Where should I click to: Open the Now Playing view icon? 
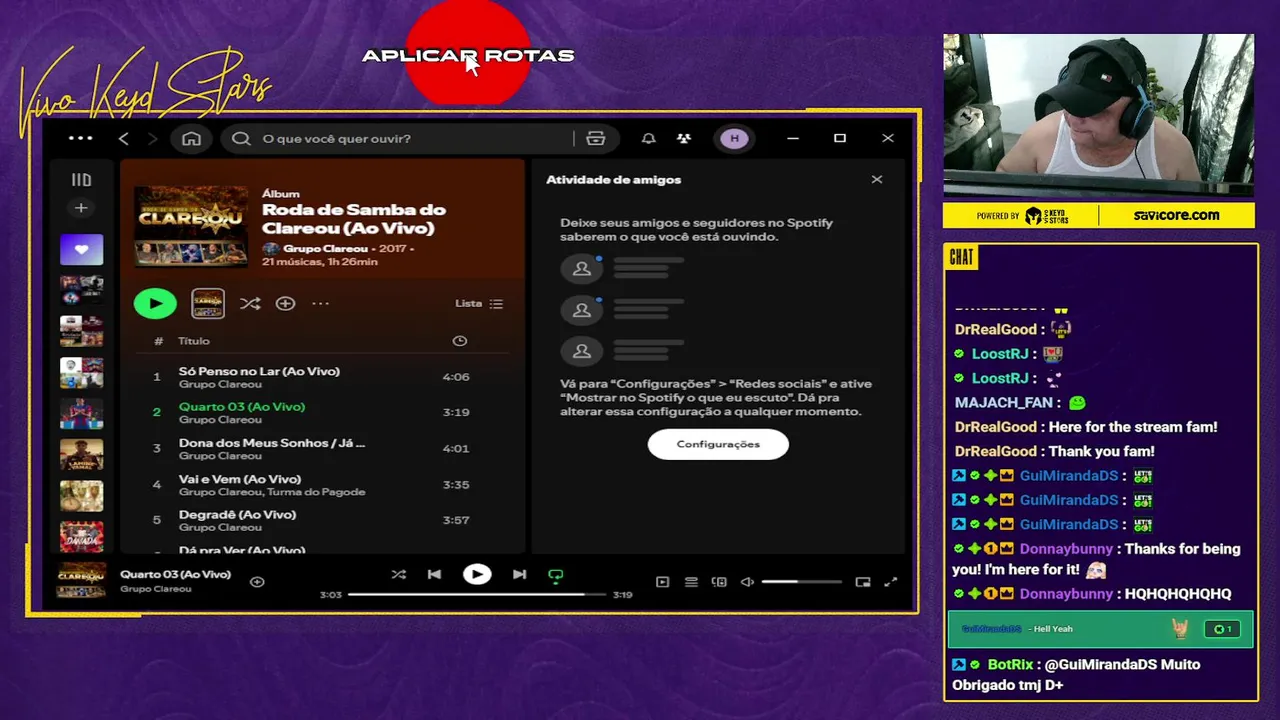[x=662, y=582]
